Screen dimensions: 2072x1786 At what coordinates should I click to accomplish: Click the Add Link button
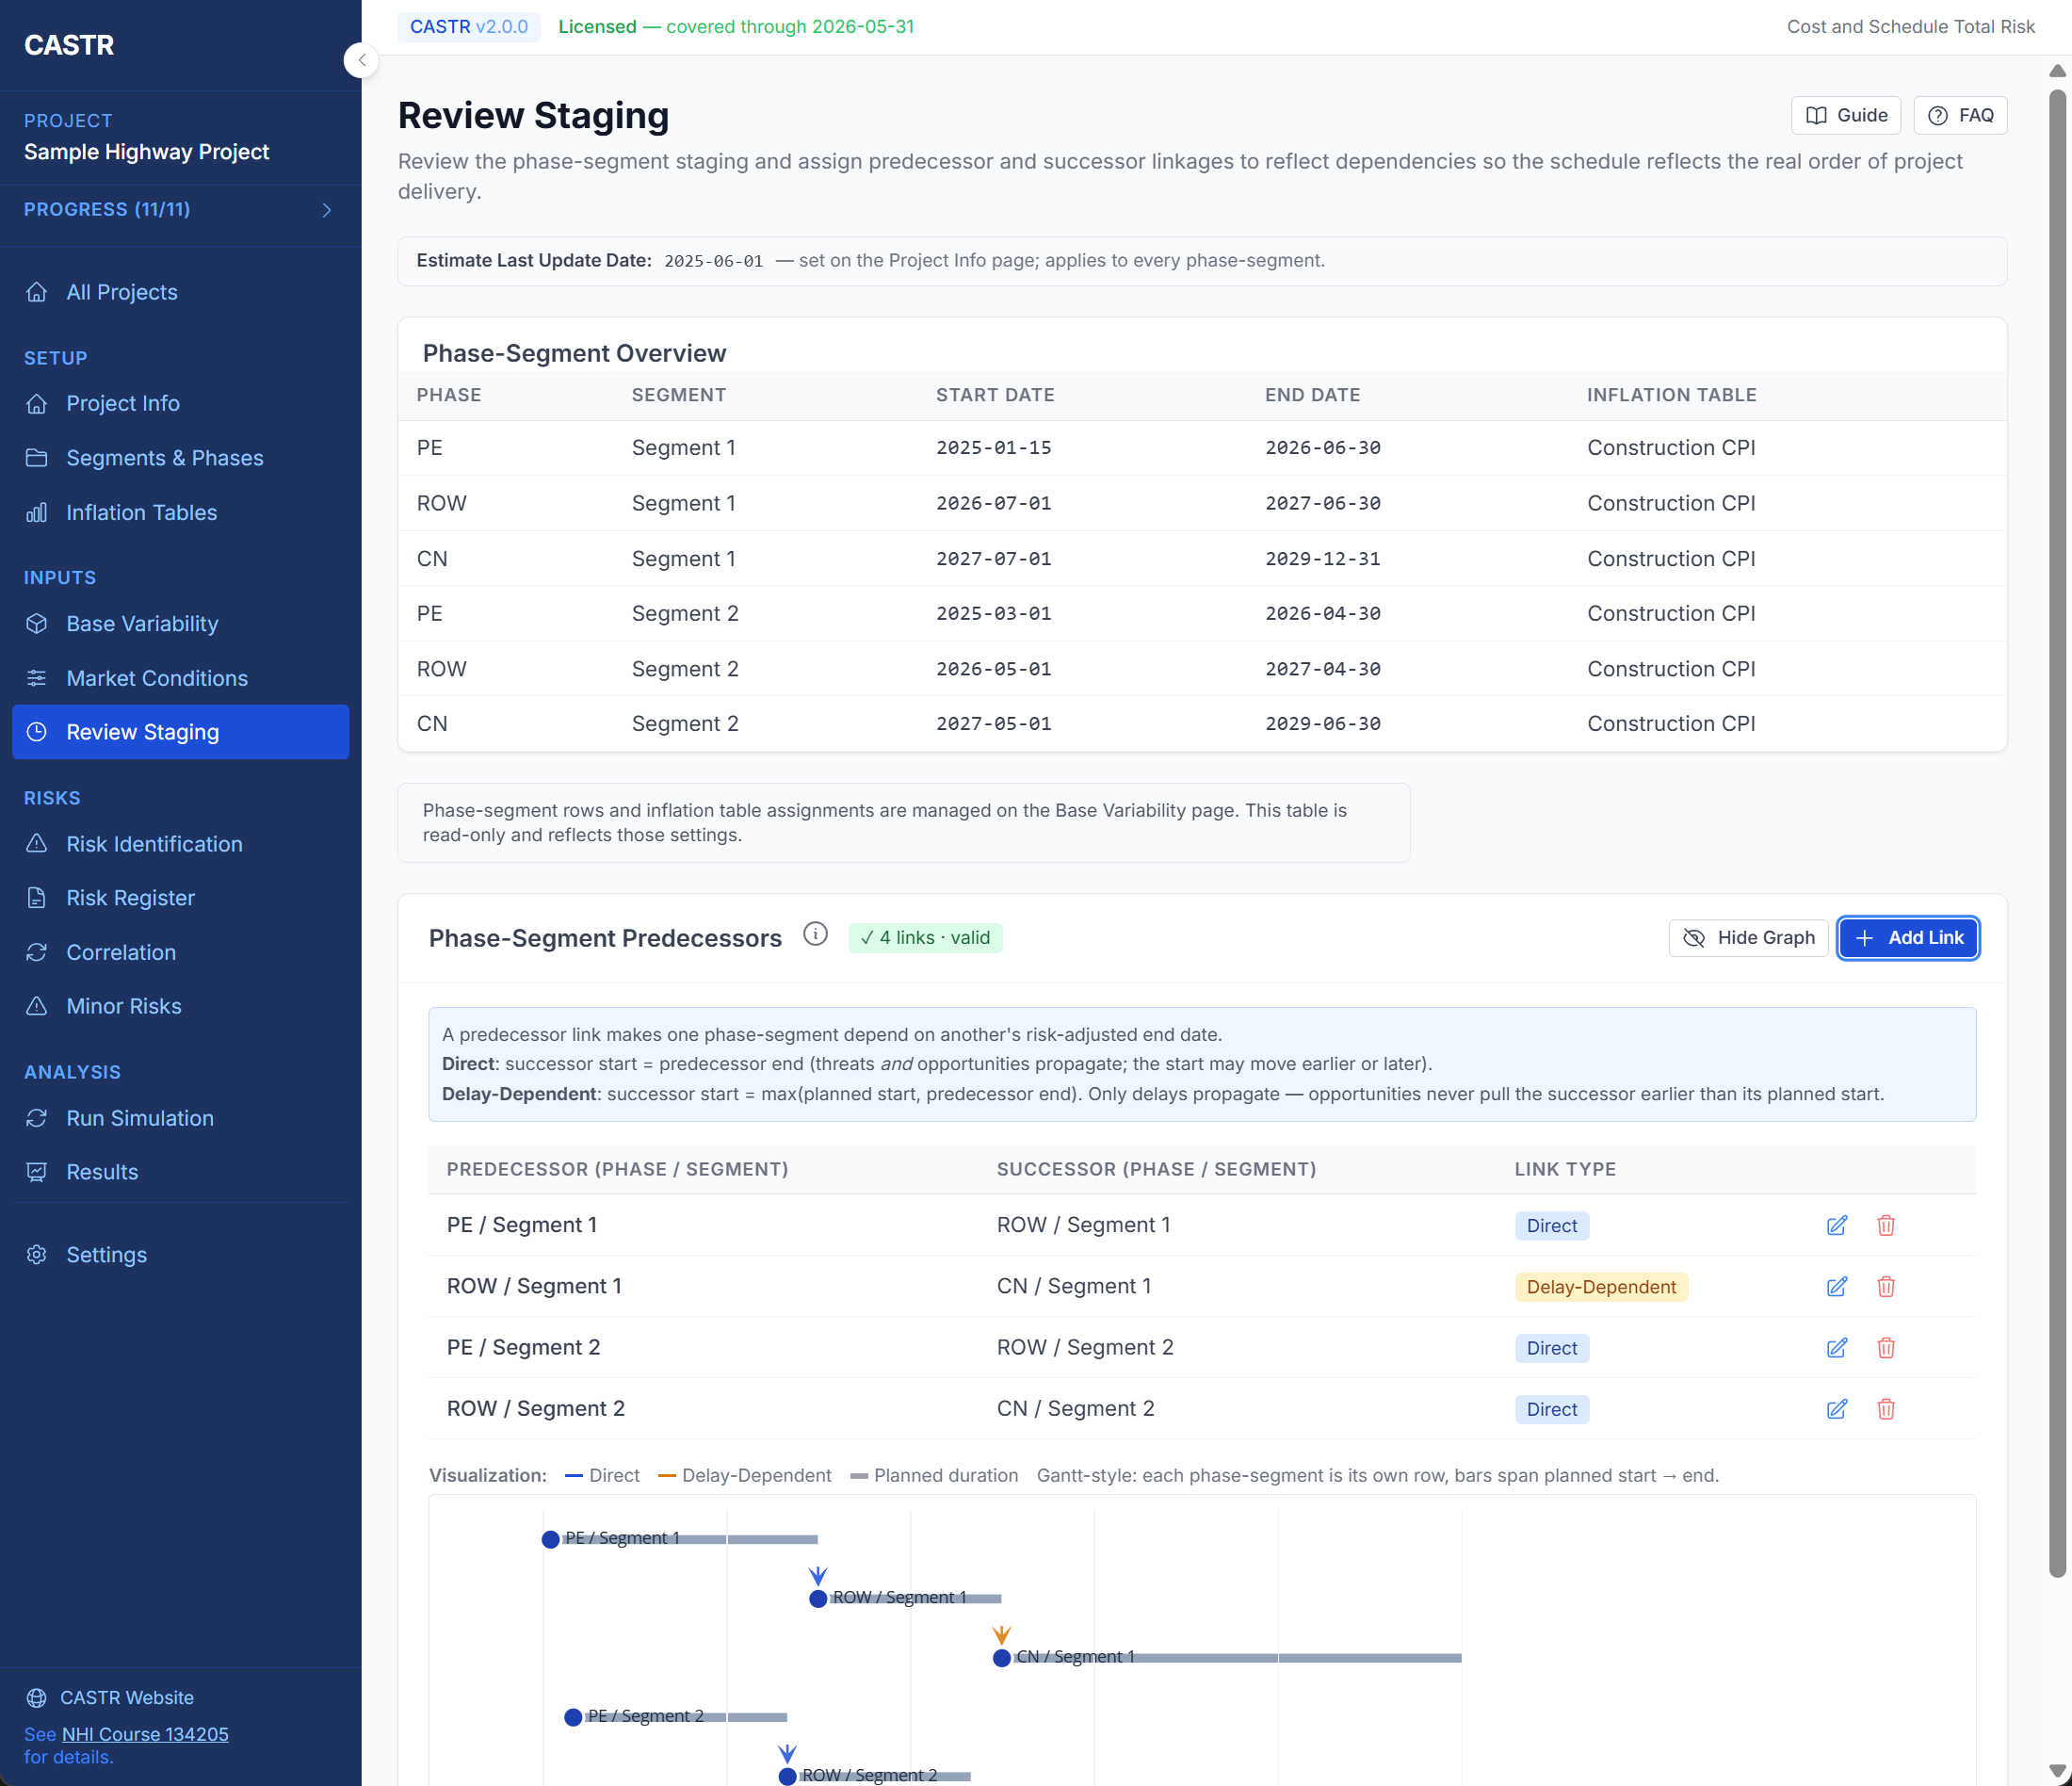point(1907,937)
